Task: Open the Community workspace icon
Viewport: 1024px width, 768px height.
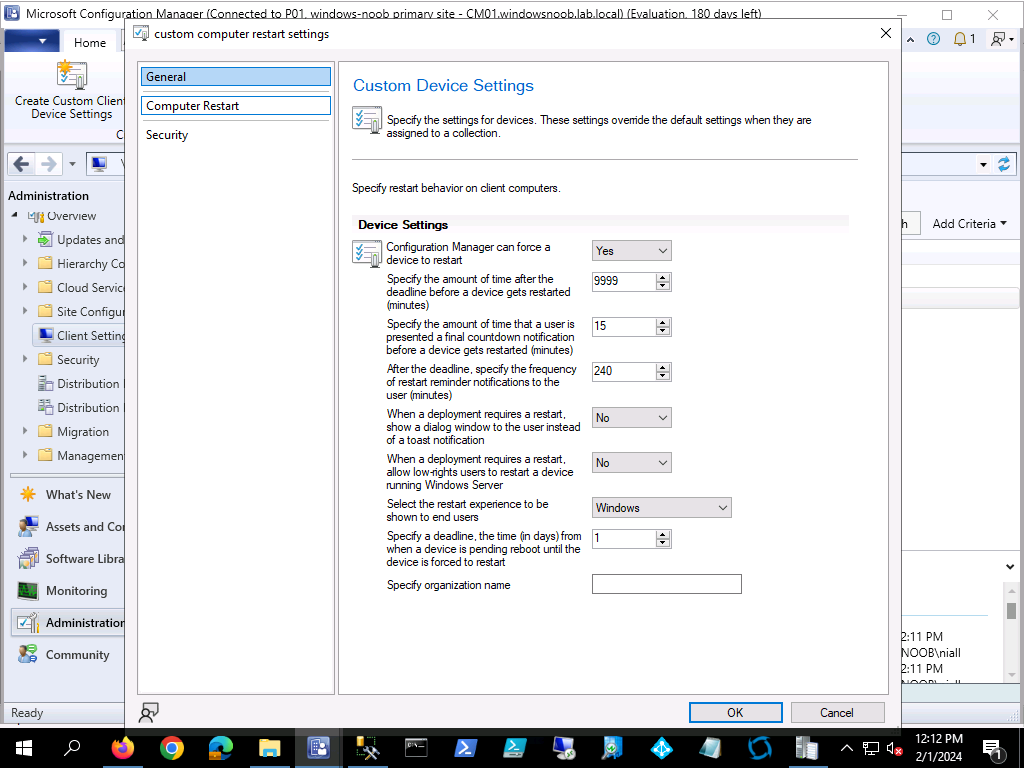Action: (x=28, y=655)
